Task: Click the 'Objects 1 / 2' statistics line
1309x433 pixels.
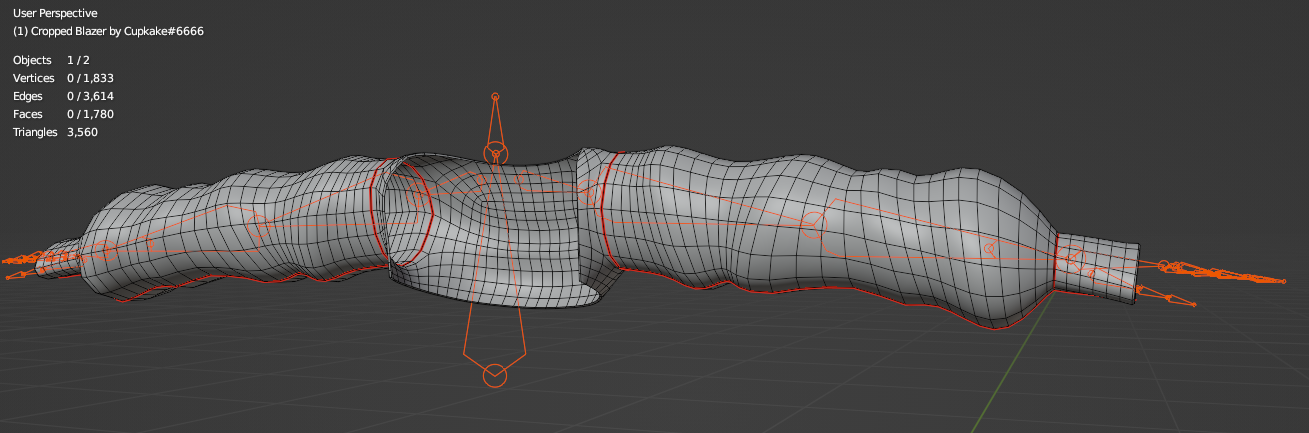Action: point(53,60)
